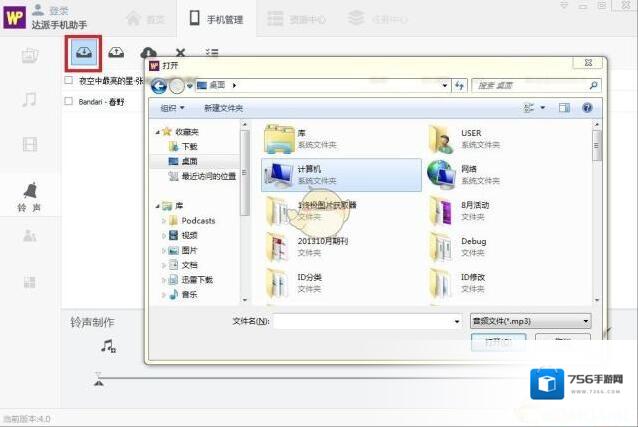The image size is (638, 427).
Task: Click the 新建文件夹 new folder button
Action: click(224, 108)
